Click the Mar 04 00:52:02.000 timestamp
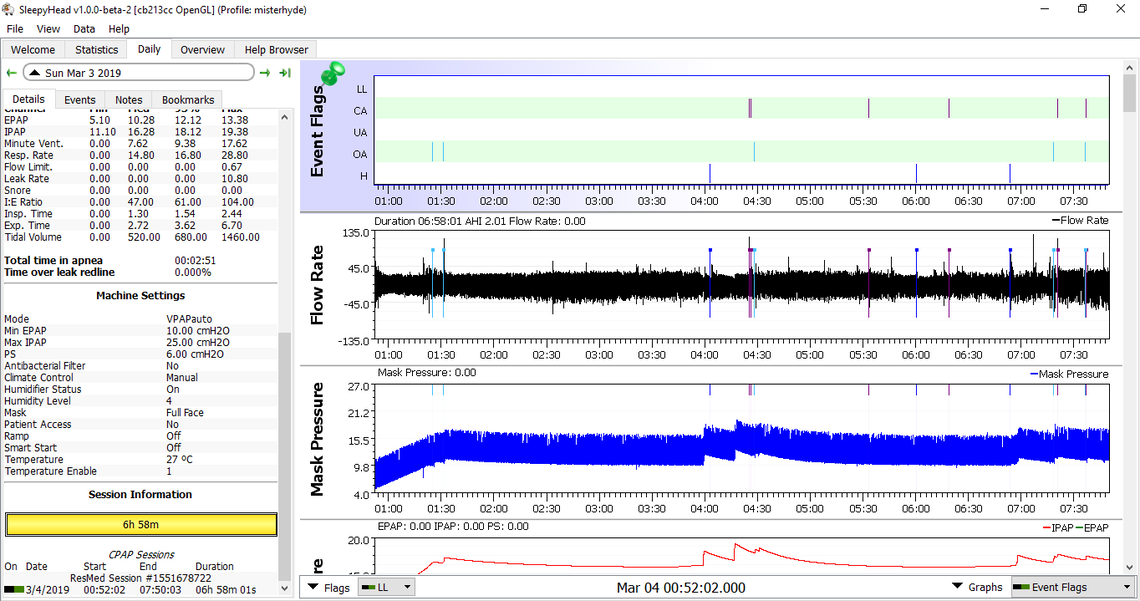Viewport: 1140px width, 601px height. [x=681, y=587]
